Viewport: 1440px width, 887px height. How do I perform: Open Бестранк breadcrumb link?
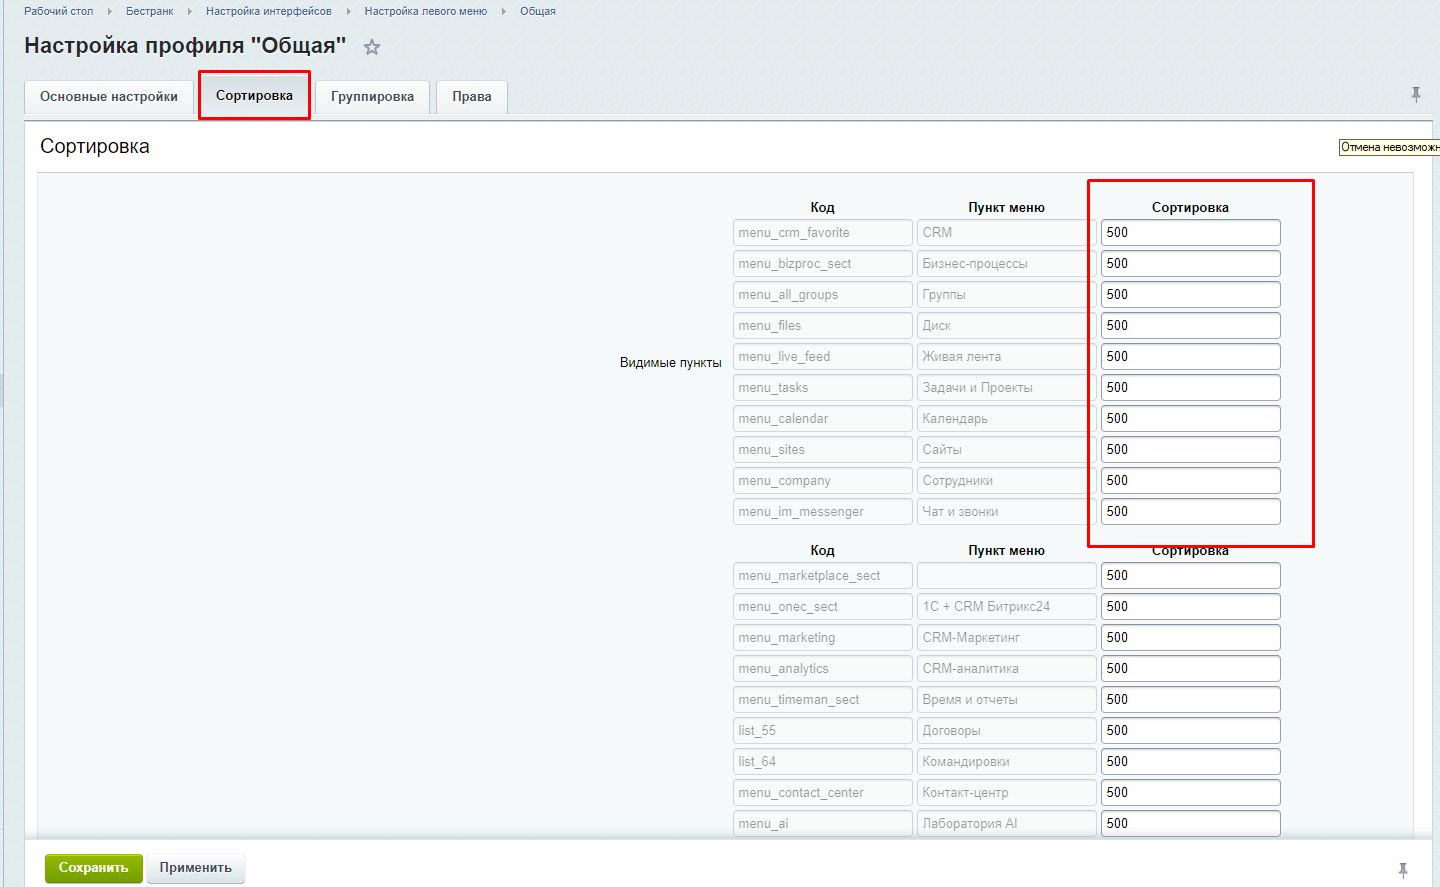[149, 11]
